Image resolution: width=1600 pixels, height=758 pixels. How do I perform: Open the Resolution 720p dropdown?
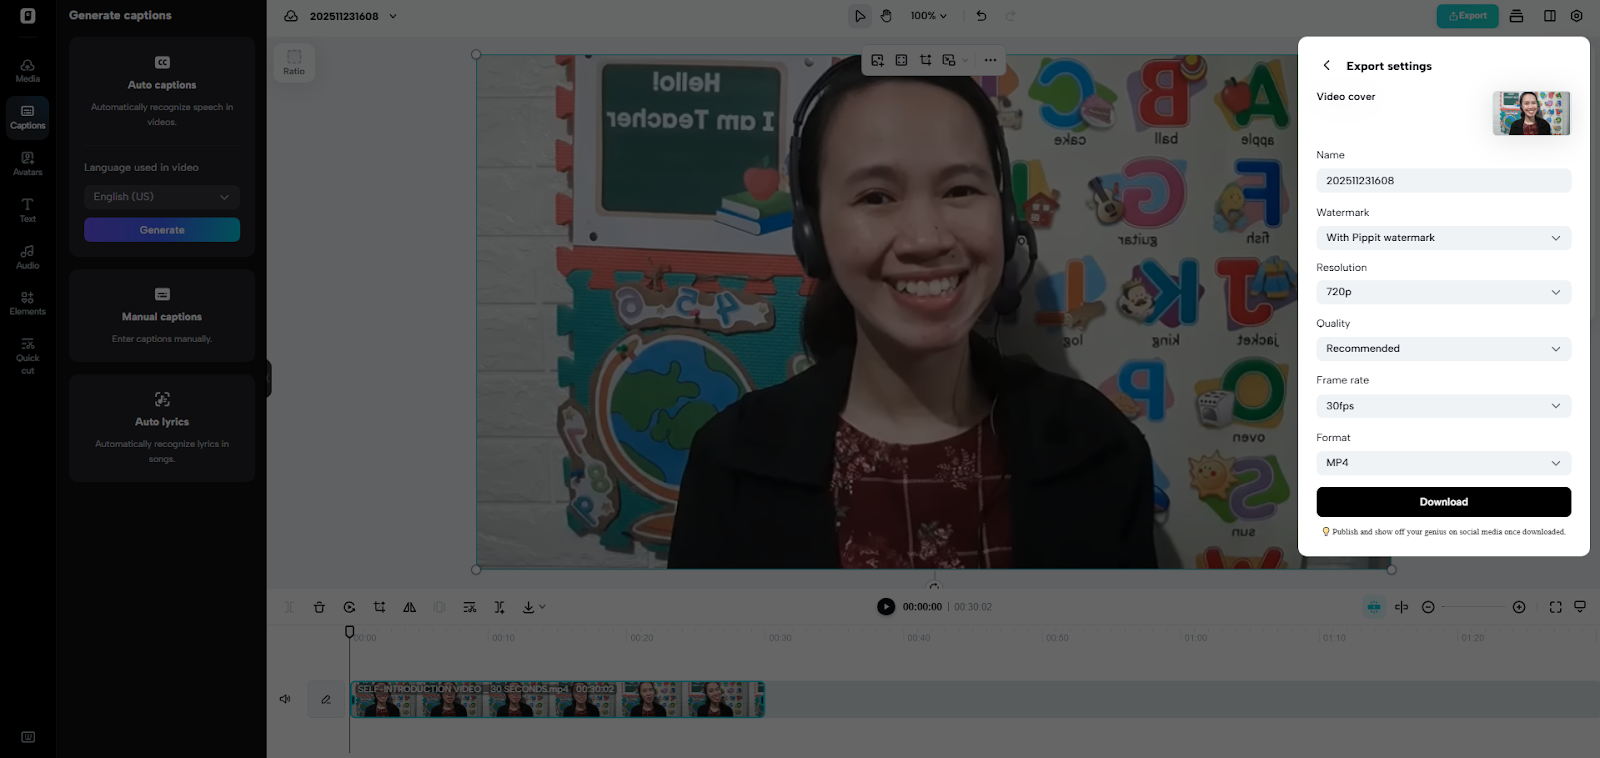(x=1444, y=292)
